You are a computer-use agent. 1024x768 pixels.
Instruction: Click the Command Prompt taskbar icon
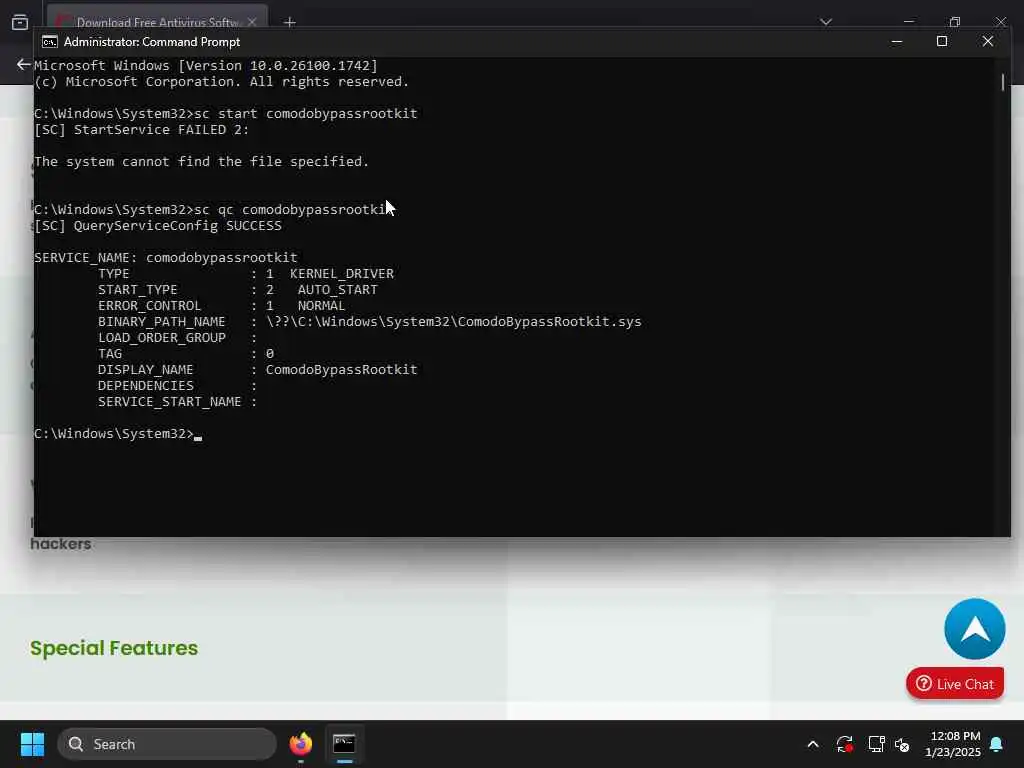point(344,744)
